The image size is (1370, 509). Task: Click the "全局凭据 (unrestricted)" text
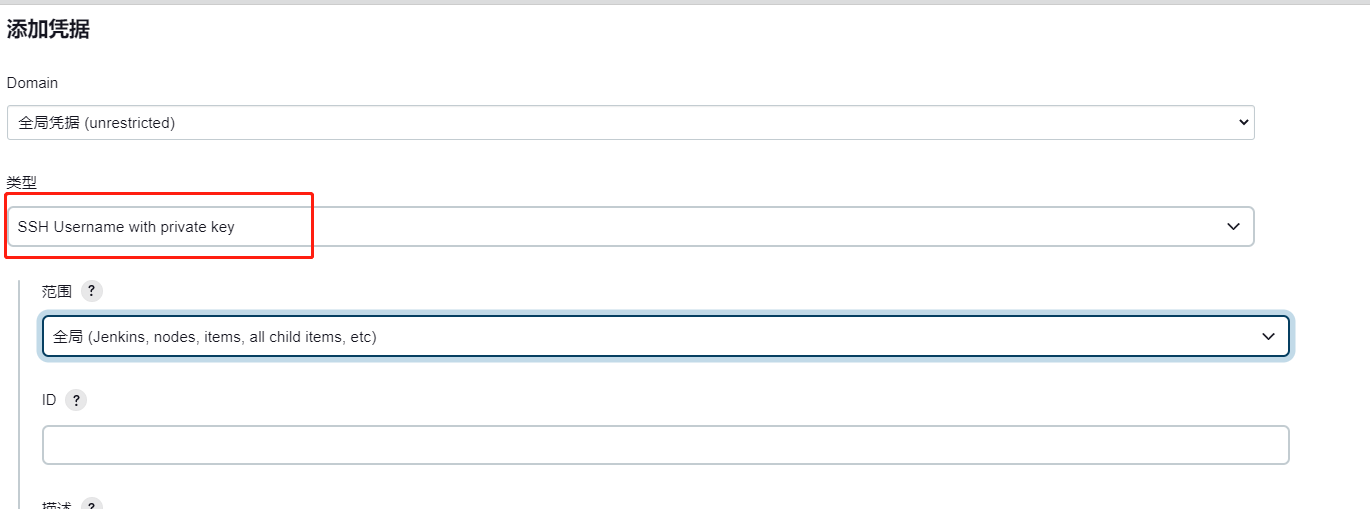[x=97, y=122]
